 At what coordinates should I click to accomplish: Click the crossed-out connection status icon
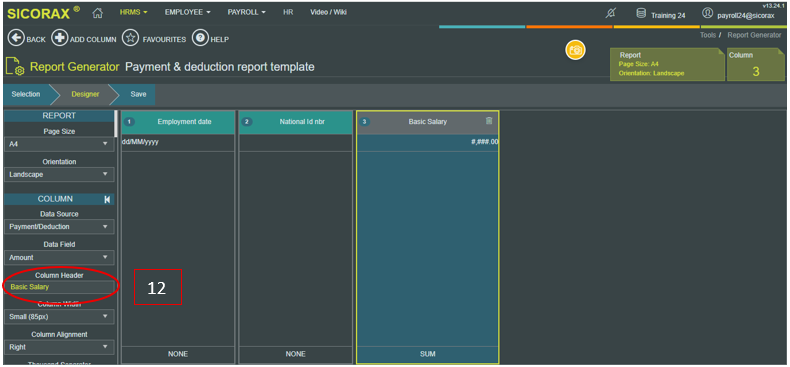tap(610, 14)
